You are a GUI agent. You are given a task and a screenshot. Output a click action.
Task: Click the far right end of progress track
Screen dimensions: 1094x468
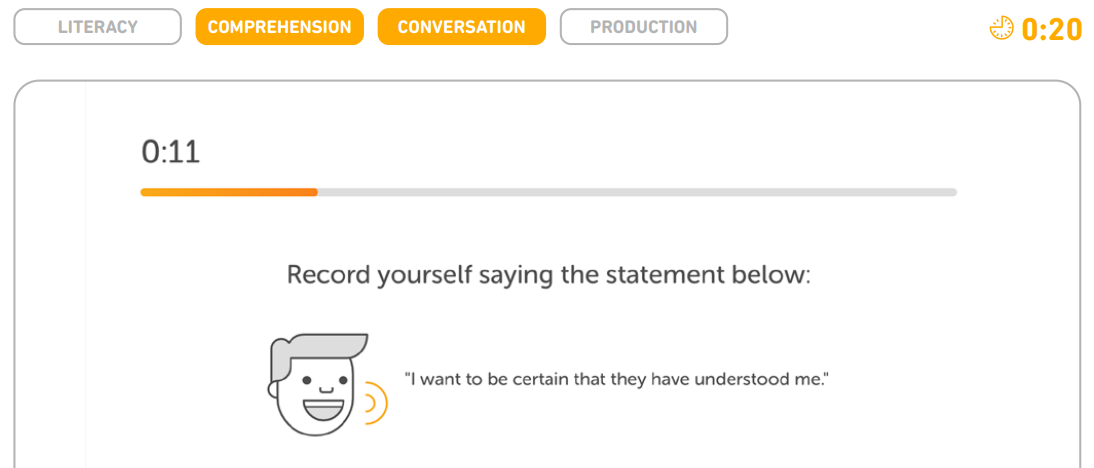(x=953, y=192)
